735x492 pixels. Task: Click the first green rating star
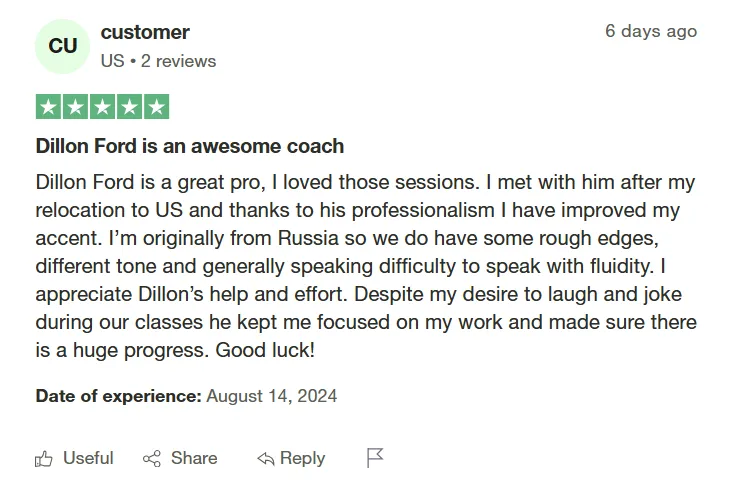click(x=48, y=107)
